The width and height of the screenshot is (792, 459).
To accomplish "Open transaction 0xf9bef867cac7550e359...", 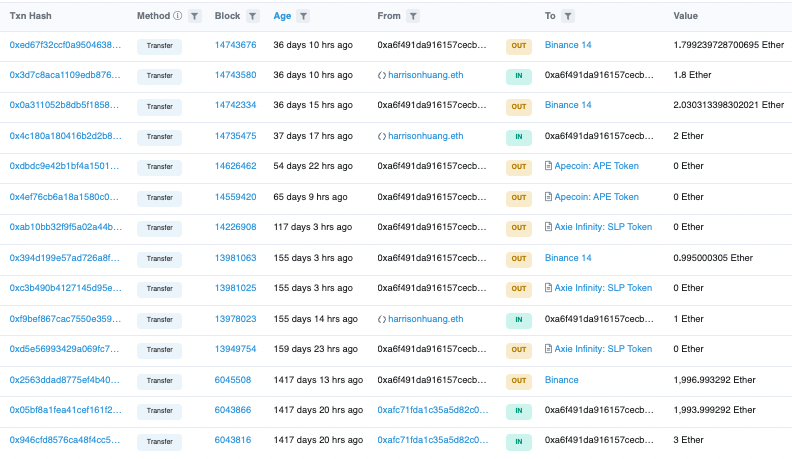I will tap(65, 319).
